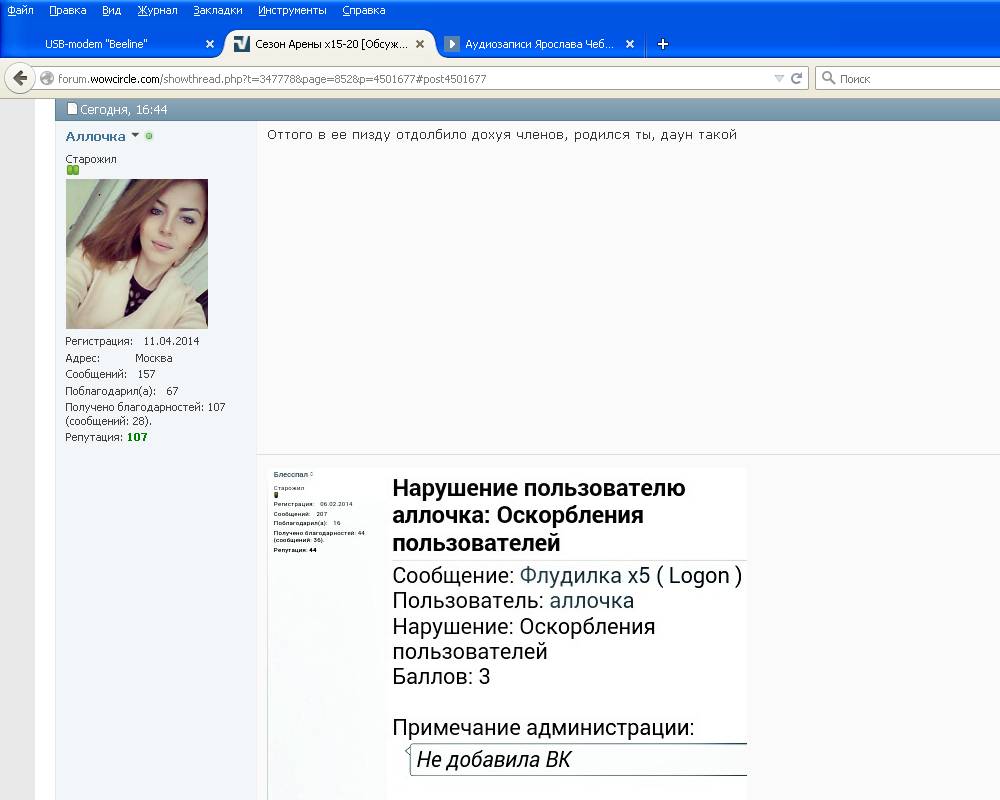The image size is (1000, 800).
Task: Open the address bar history dropdown
Action: pyautogui.click(x=779, y=78)
